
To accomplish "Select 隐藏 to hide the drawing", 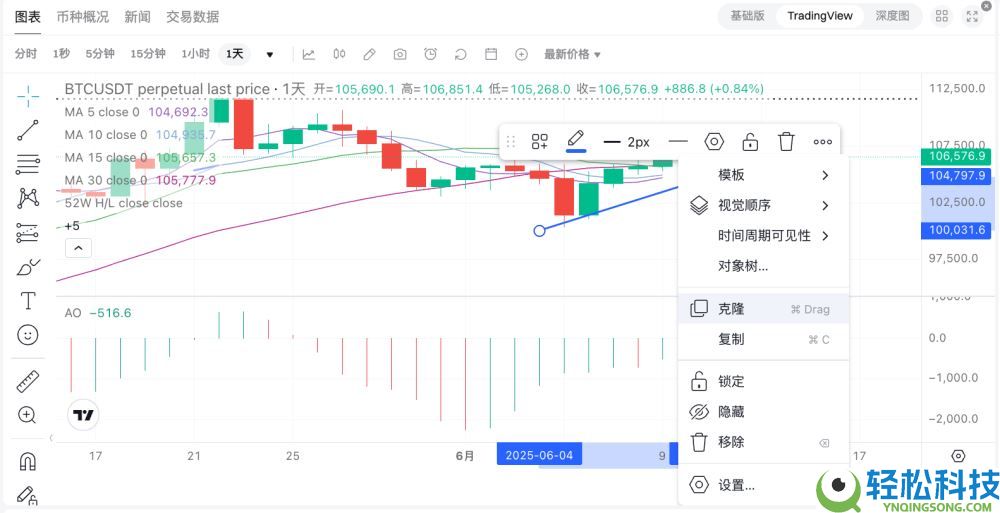I will tap(763, 412).
